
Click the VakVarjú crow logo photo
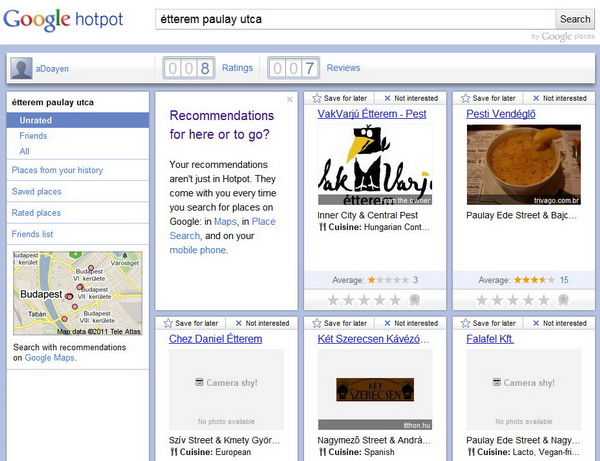coord(375,165)
